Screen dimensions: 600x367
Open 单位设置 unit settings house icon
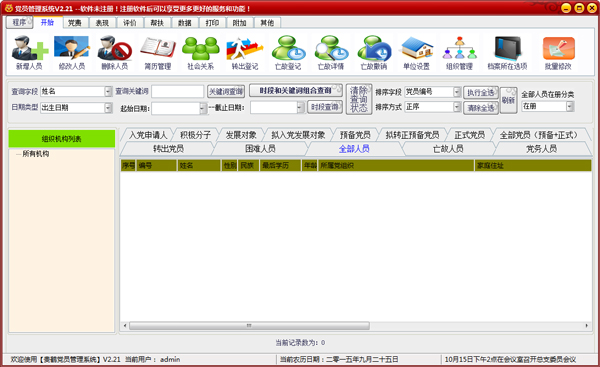click(x=416, y=53)
